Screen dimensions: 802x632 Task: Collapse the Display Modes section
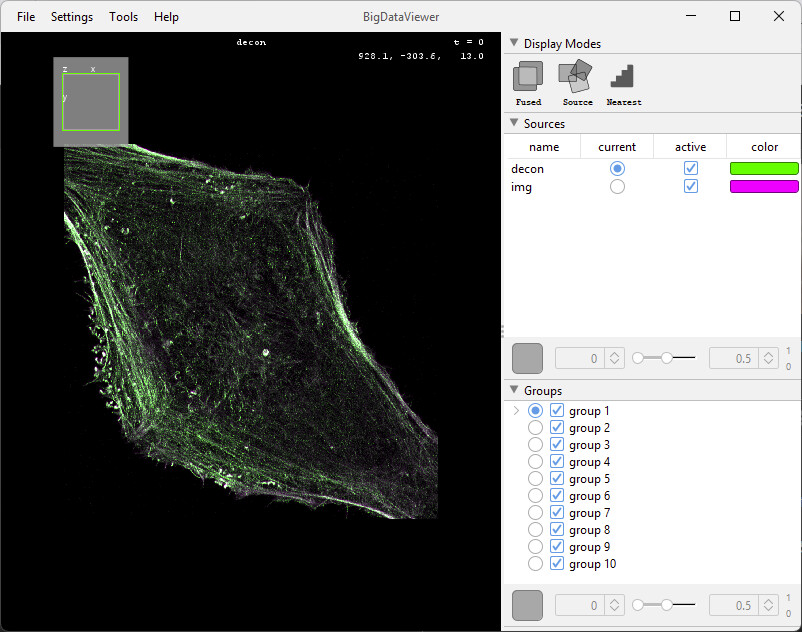(514, 43)
